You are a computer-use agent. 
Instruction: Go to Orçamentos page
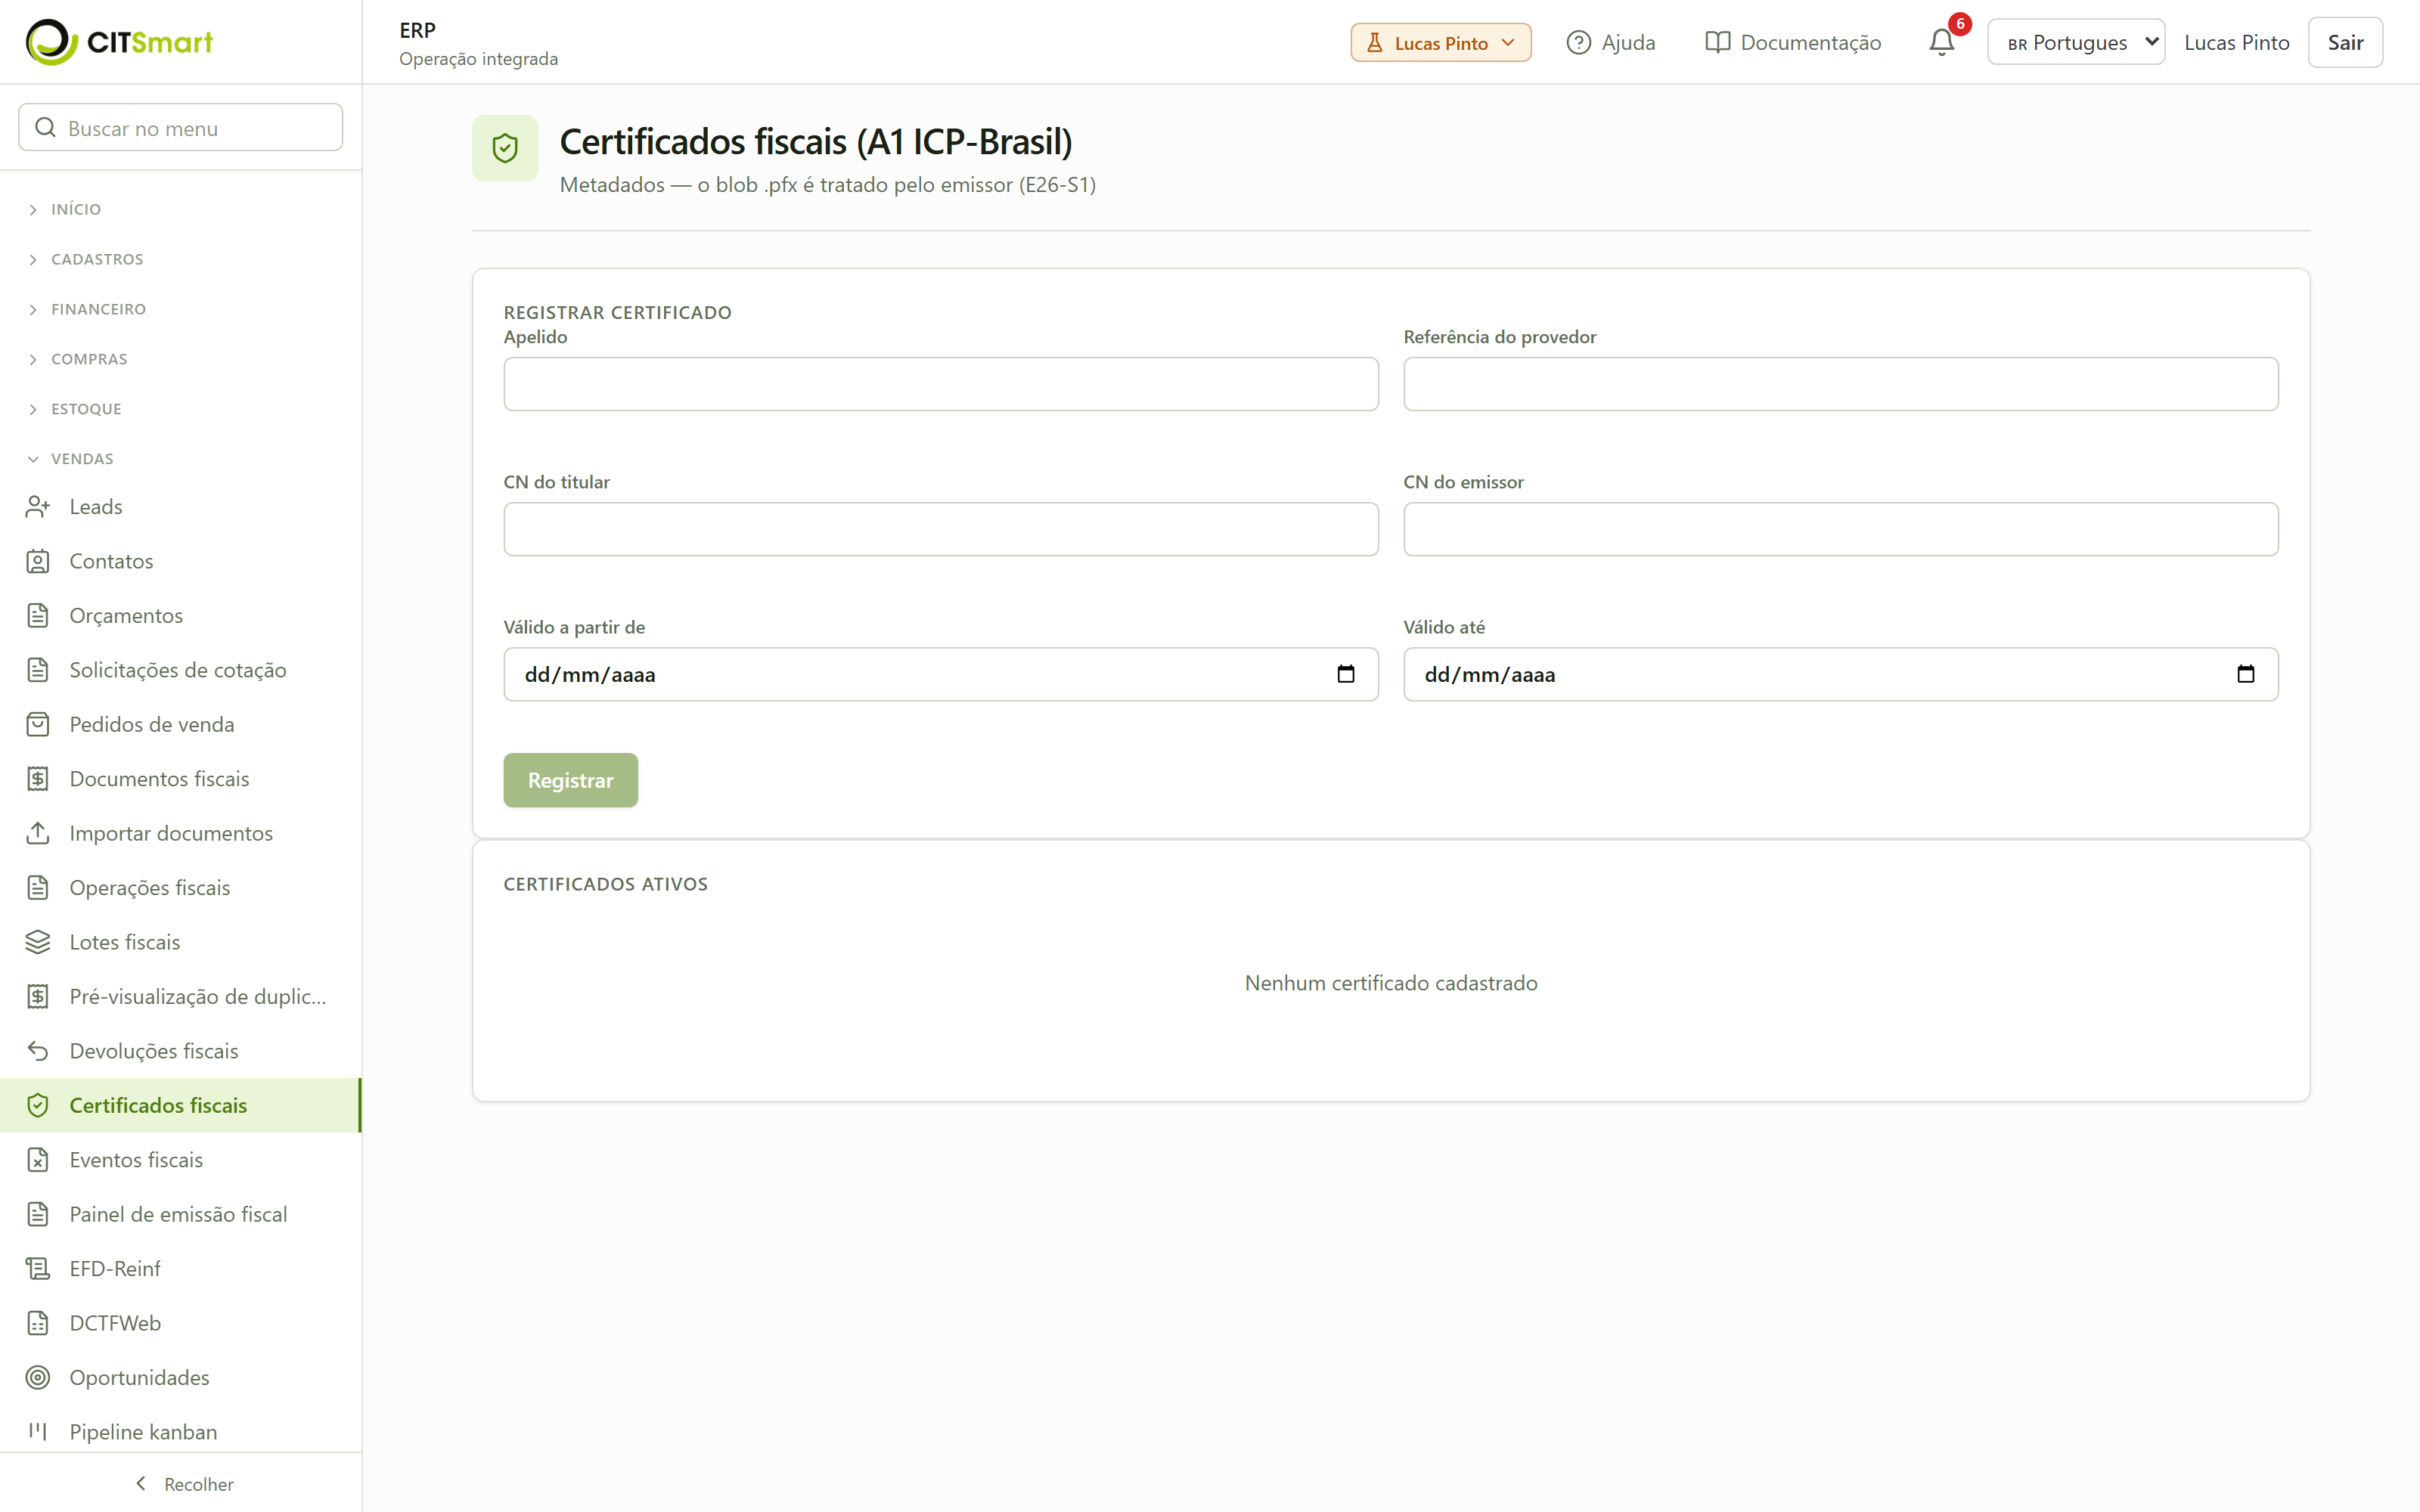[180, 616]
